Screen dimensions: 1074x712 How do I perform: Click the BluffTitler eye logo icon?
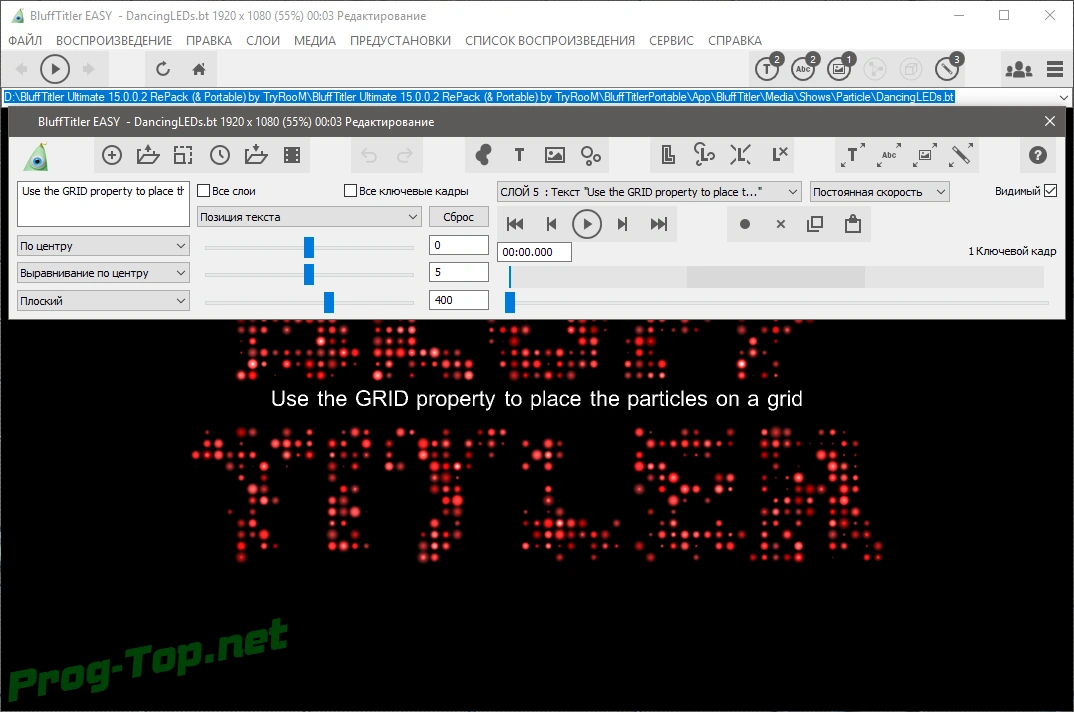[x=36, y=156]
